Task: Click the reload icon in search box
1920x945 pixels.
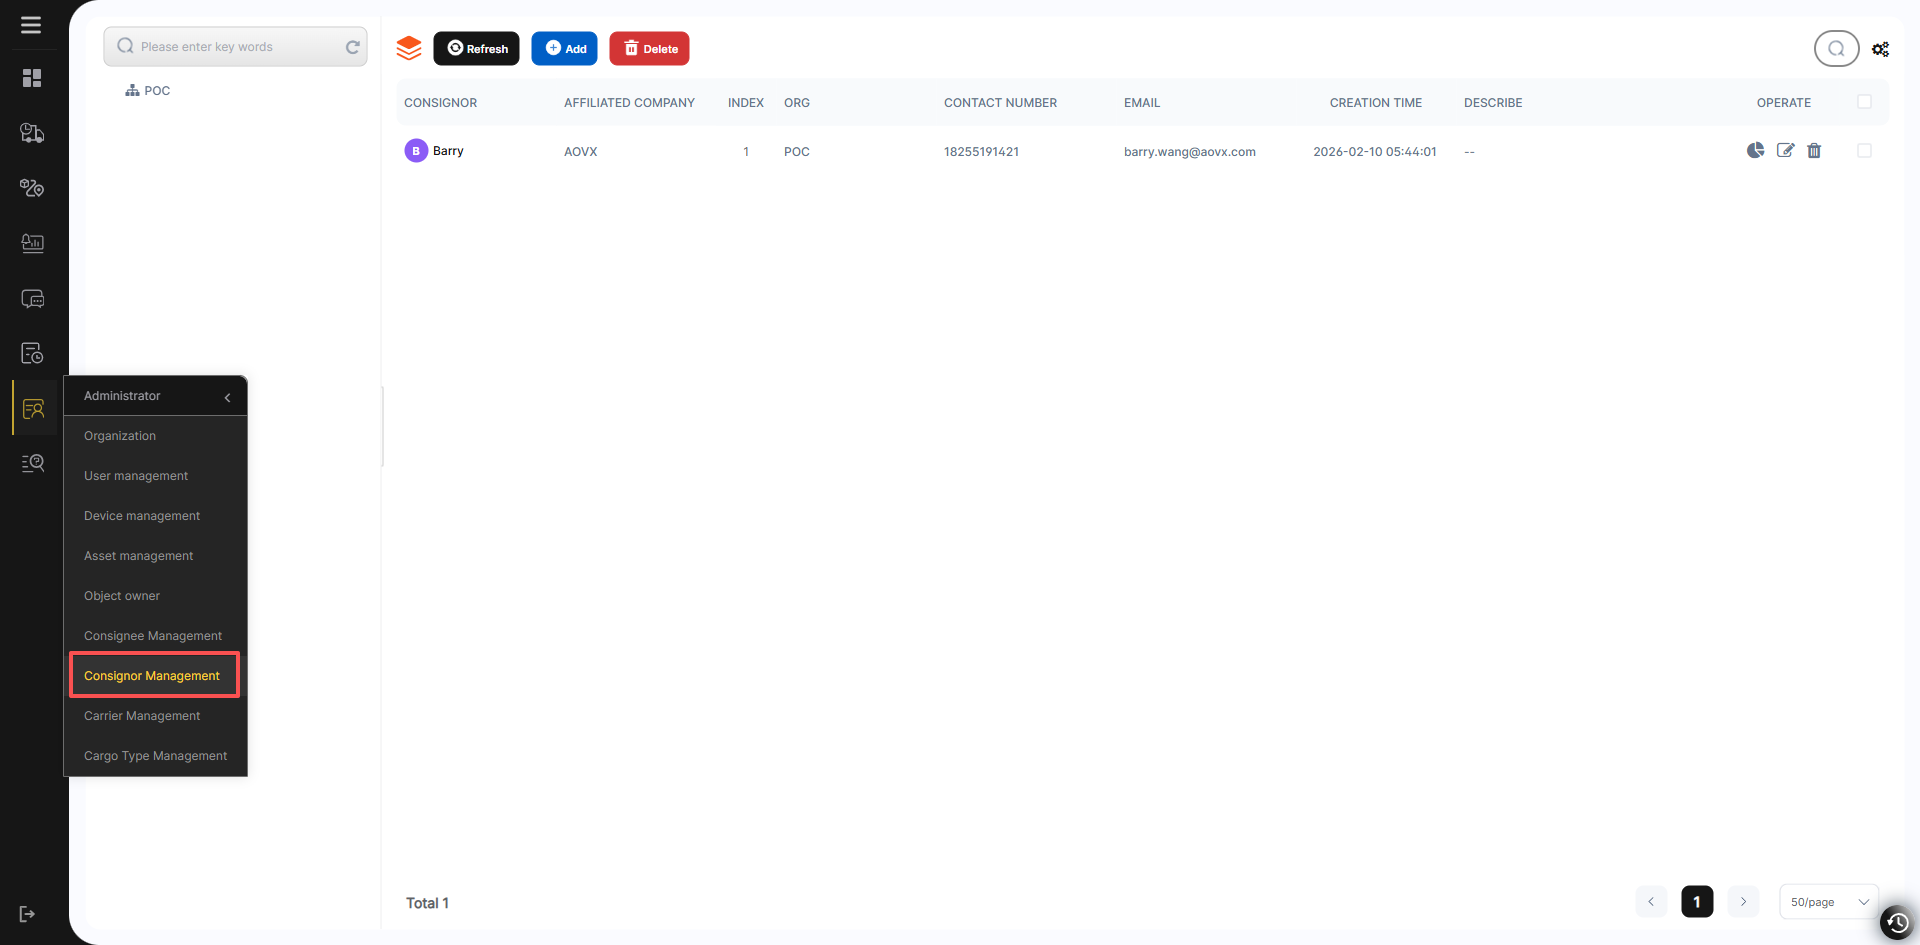Action: pos(352,47)
